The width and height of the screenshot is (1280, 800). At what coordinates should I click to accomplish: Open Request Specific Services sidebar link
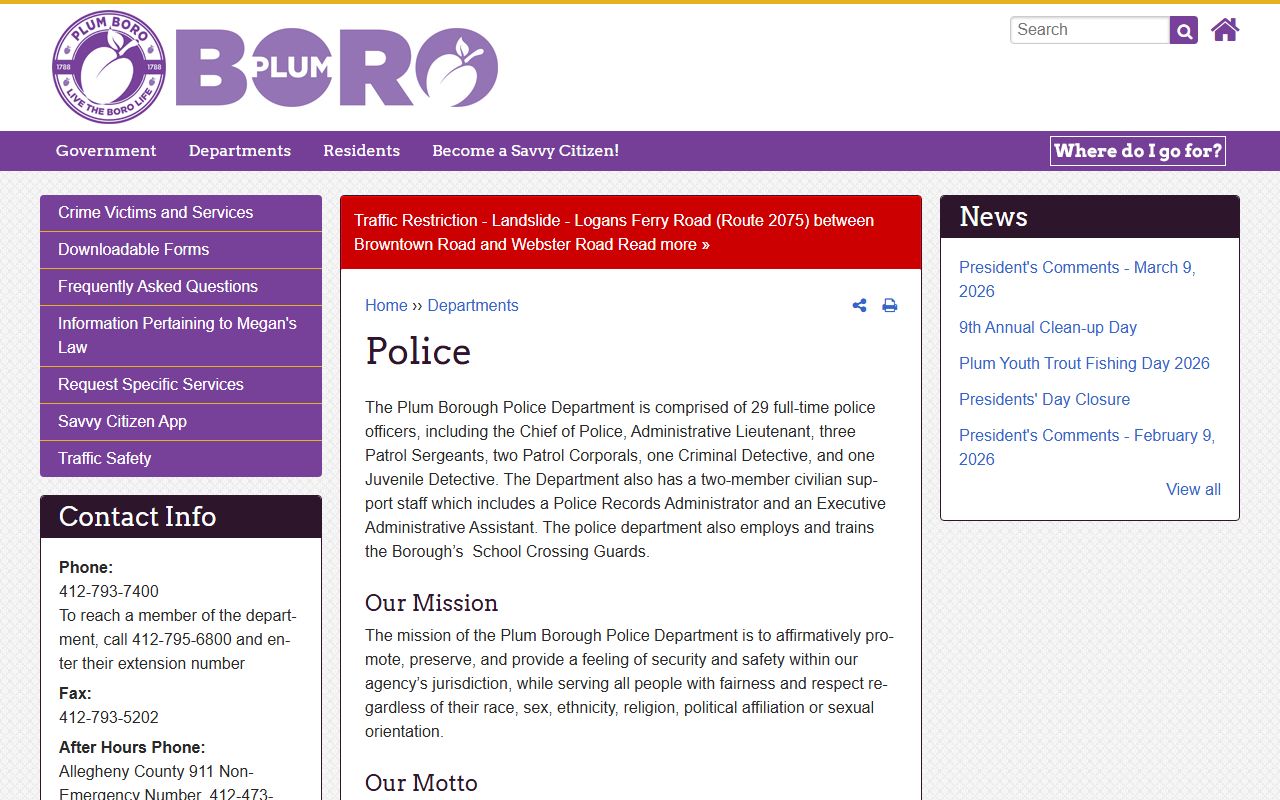[x=181, y=385]
